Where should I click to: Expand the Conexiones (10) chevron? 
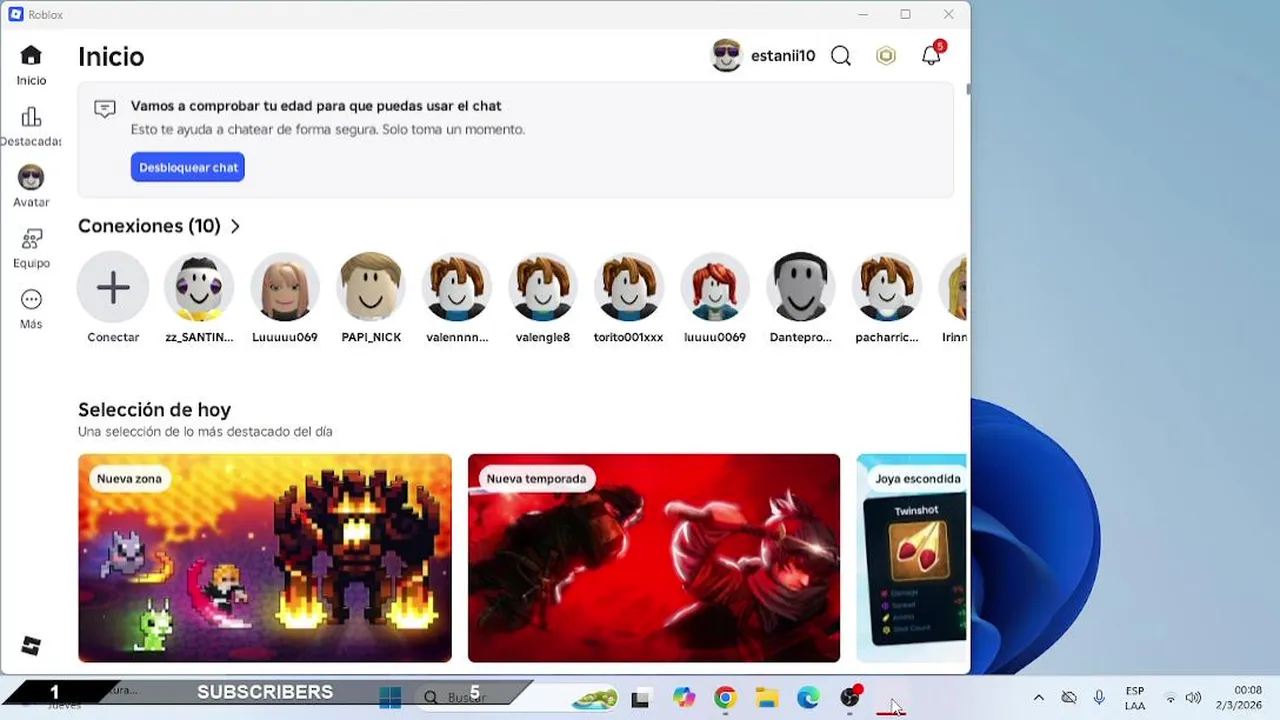(235, 227)
